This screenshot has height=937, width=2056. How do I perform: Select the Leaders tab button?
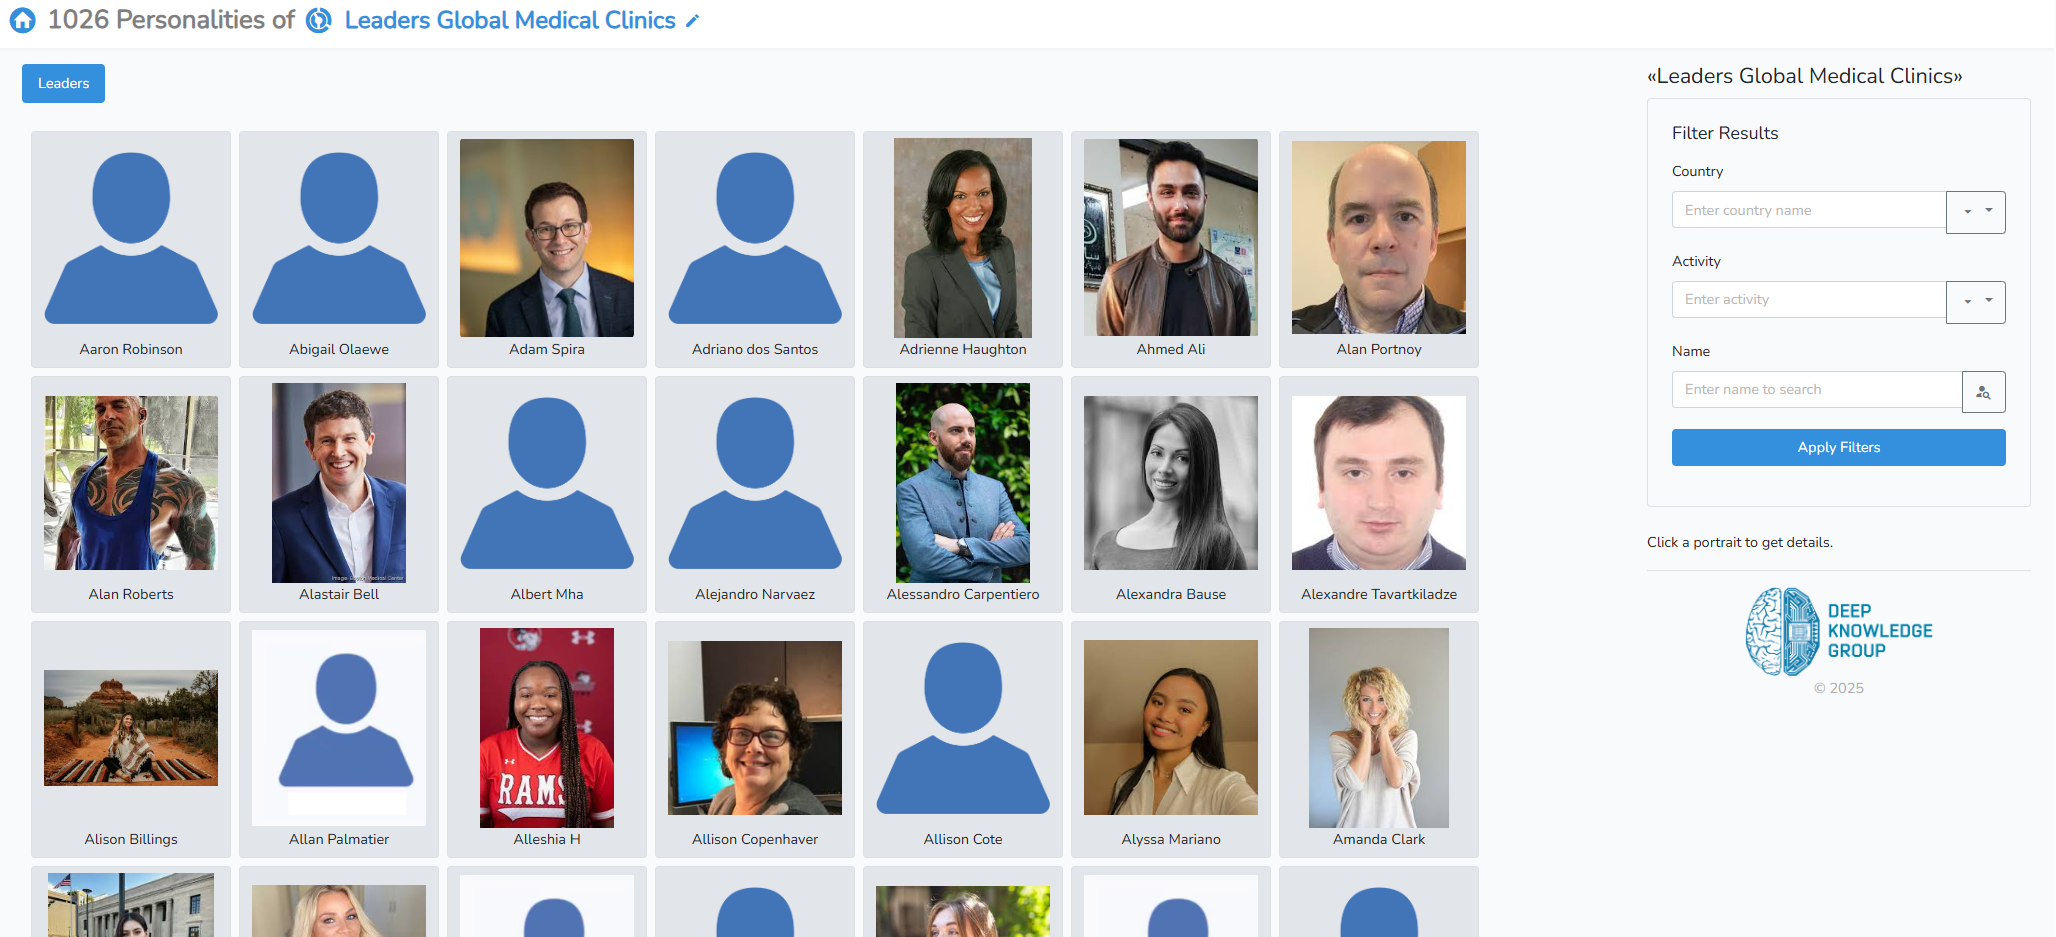[x=63, y=83]
